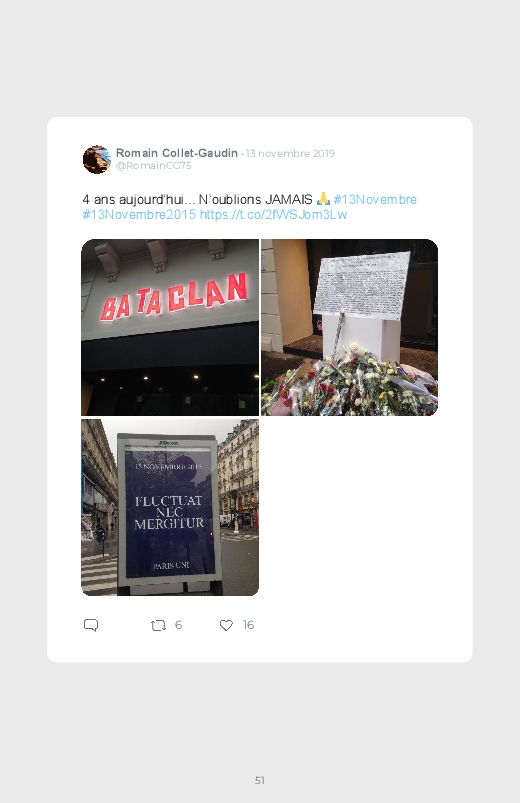Open the t.co shortened link

coord(273,214)
